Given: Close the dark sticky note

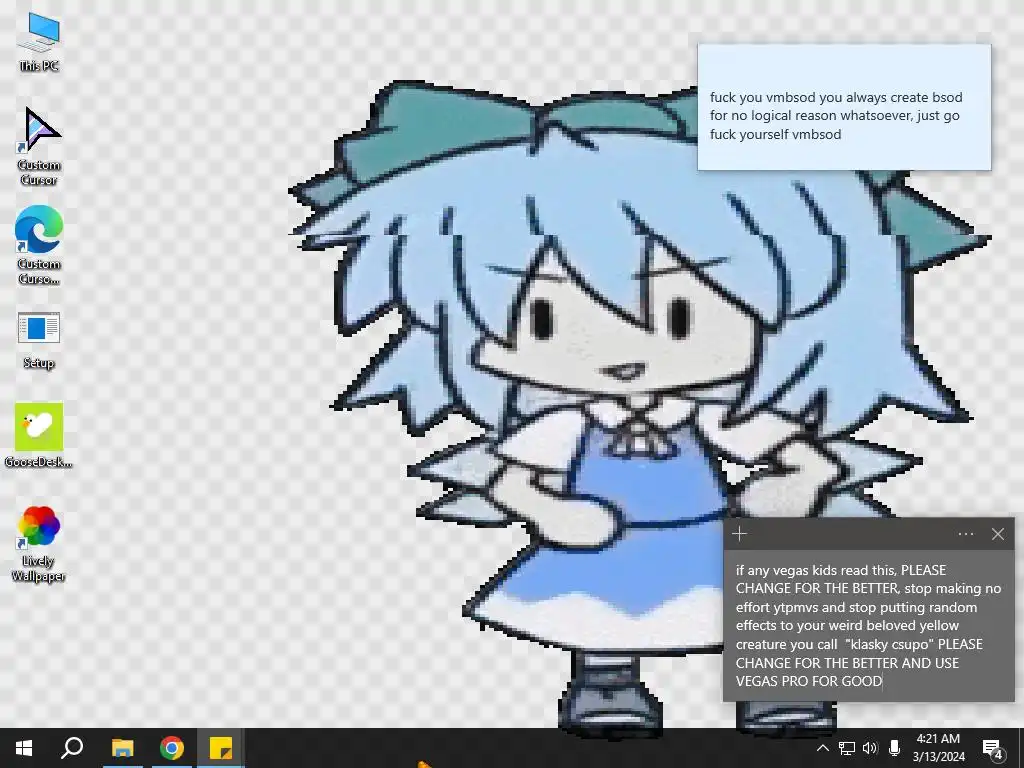Looking at the screenshot, I should coord(998,534).
